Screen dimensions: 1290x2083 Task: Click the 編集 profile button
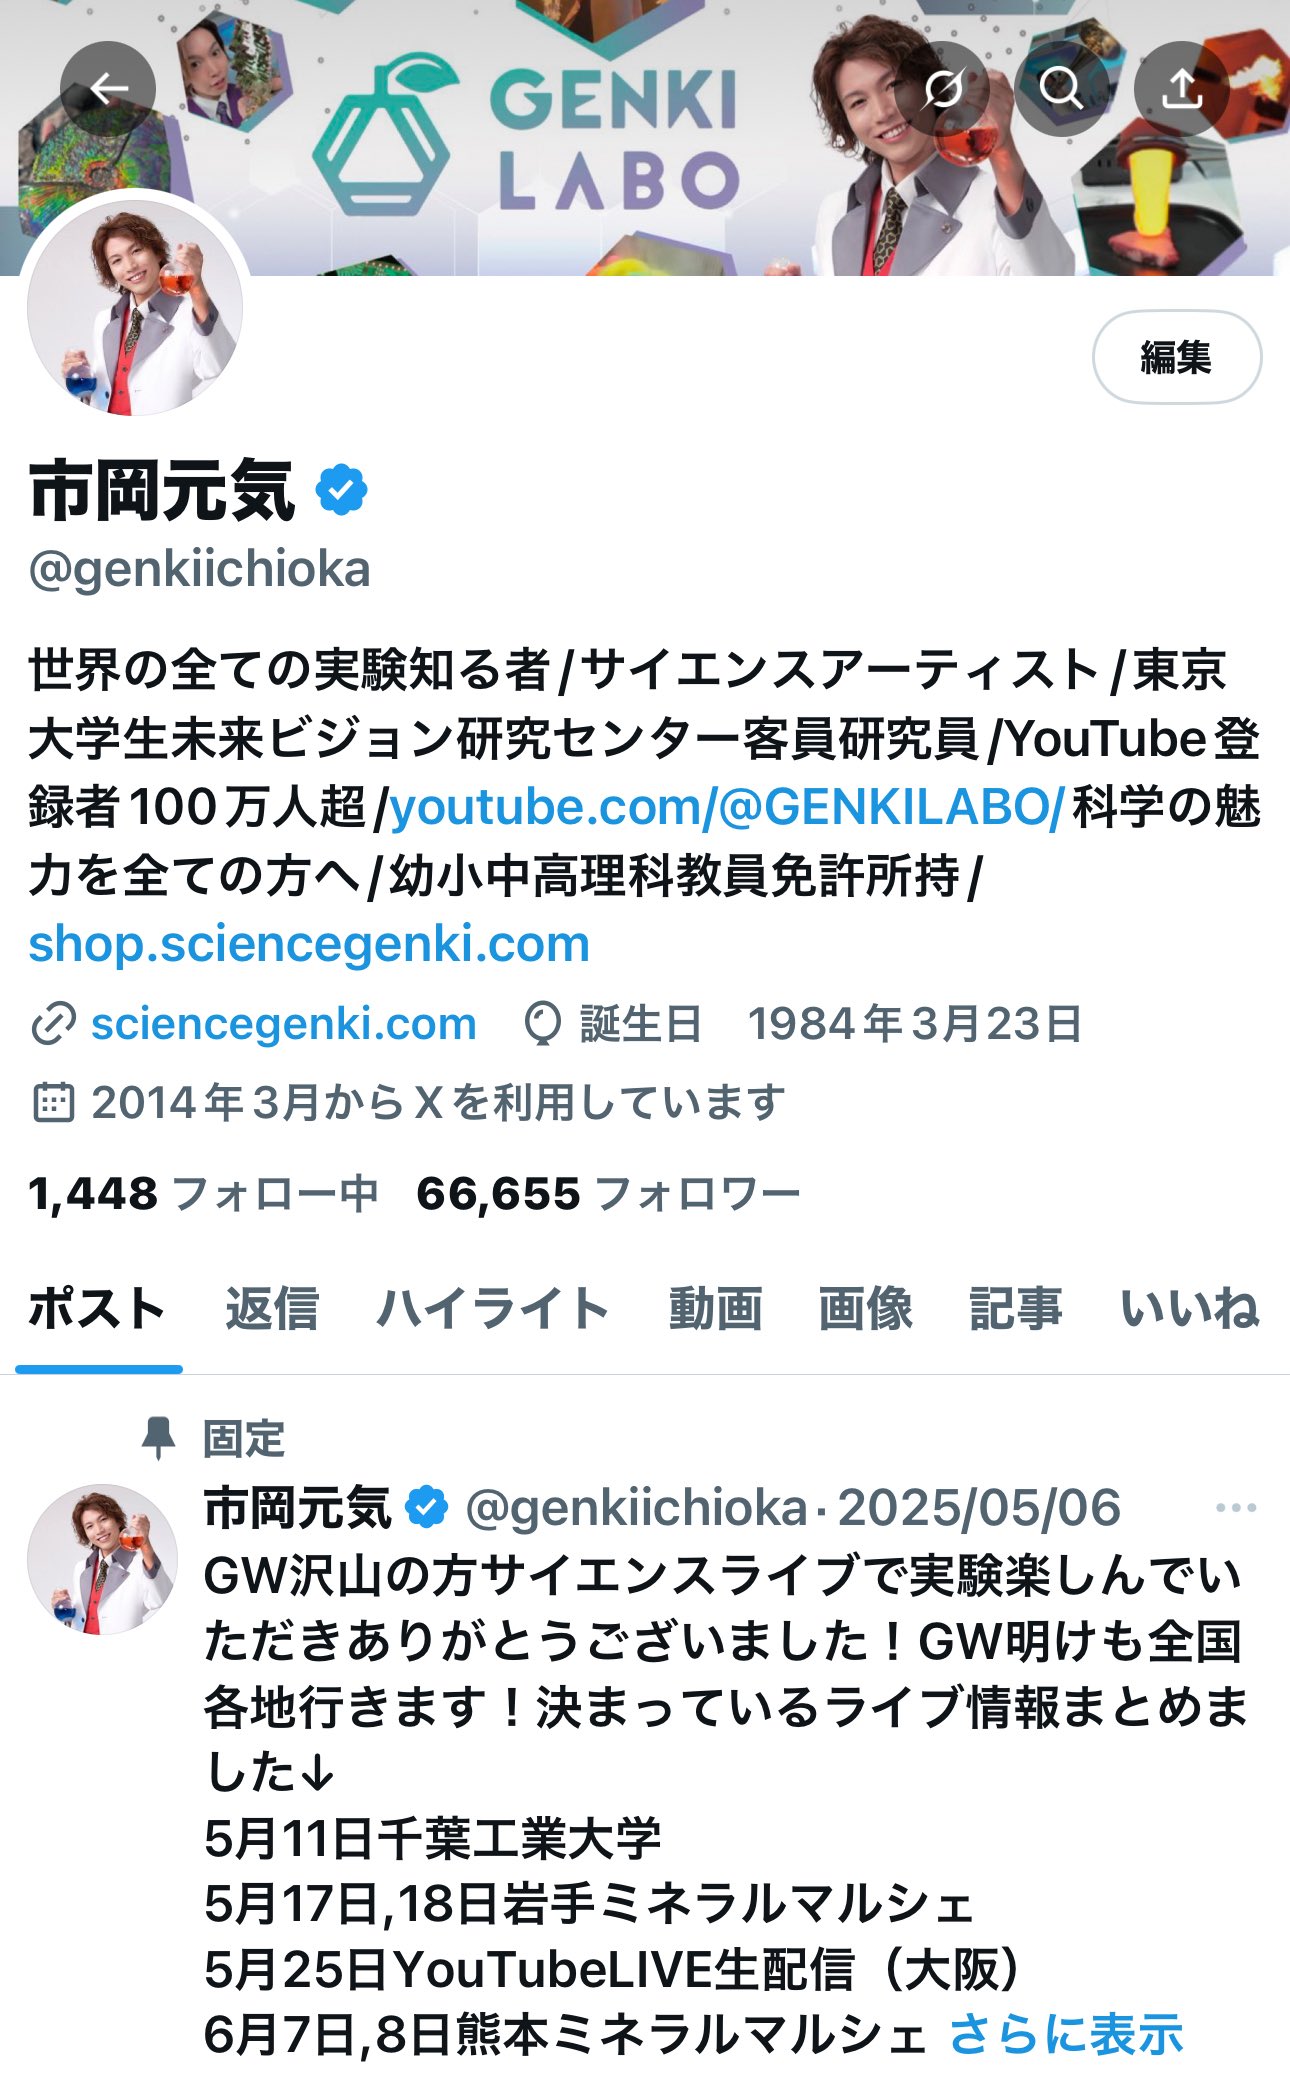point(1176,357)
